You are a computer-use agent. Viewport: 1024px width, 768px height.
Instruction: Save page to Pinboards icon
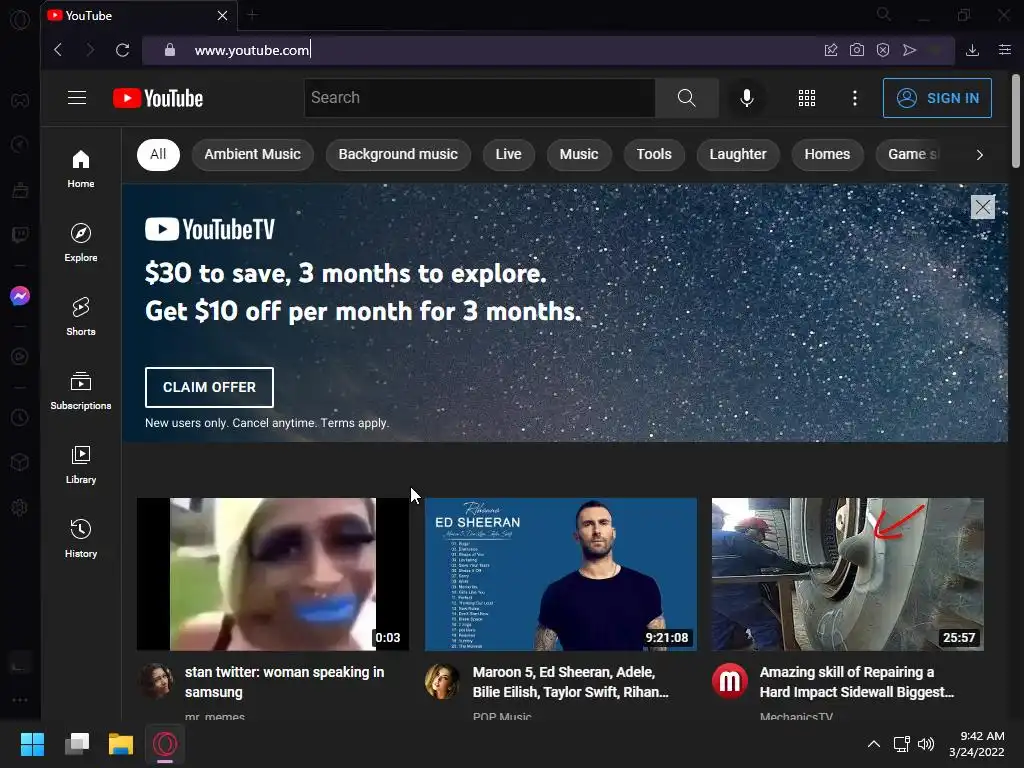pos(831,50)
